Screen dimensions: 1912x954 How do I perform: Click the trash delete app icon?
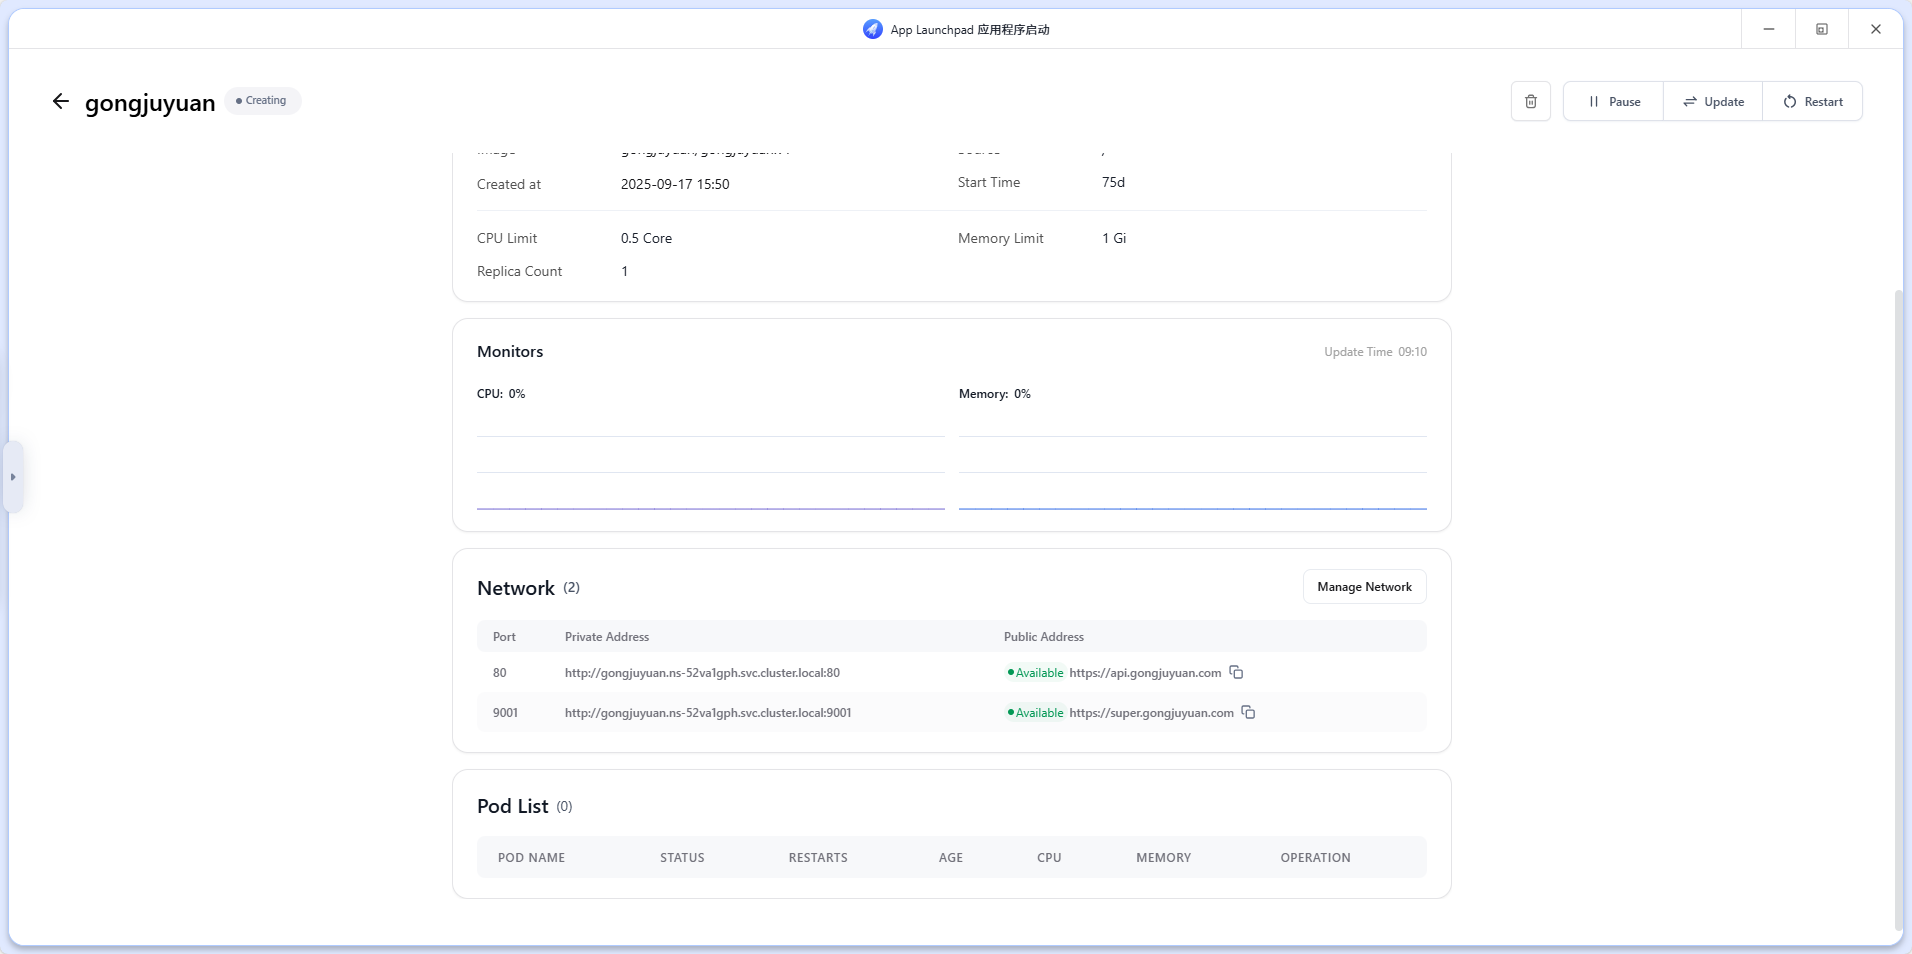point(1530,101)
